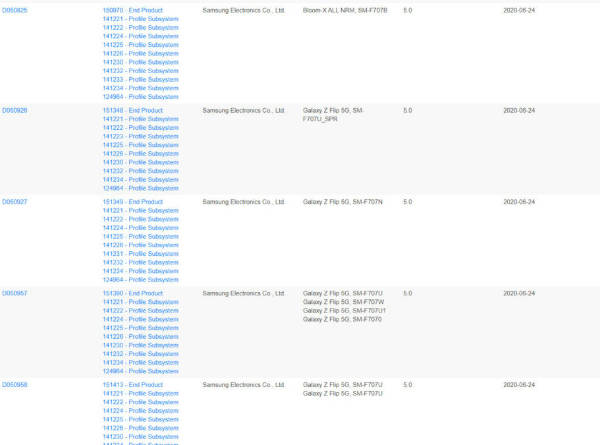
Task: Open listing D050957
Action: [x=15, y=293]
